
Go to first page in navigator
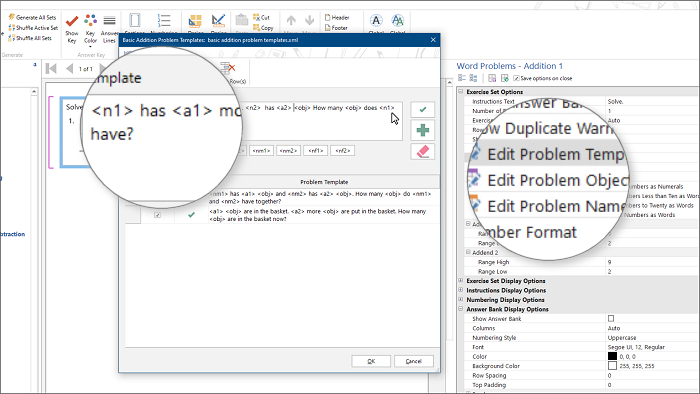click(x=51, y=69)
